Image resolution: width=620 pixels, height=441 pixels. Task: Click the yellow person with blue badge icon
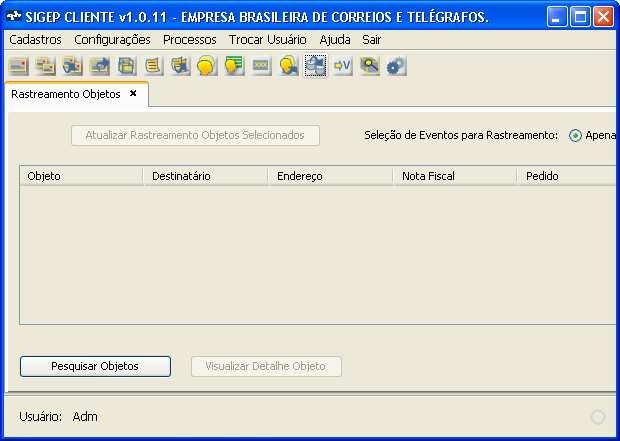(x=288, y=66)
